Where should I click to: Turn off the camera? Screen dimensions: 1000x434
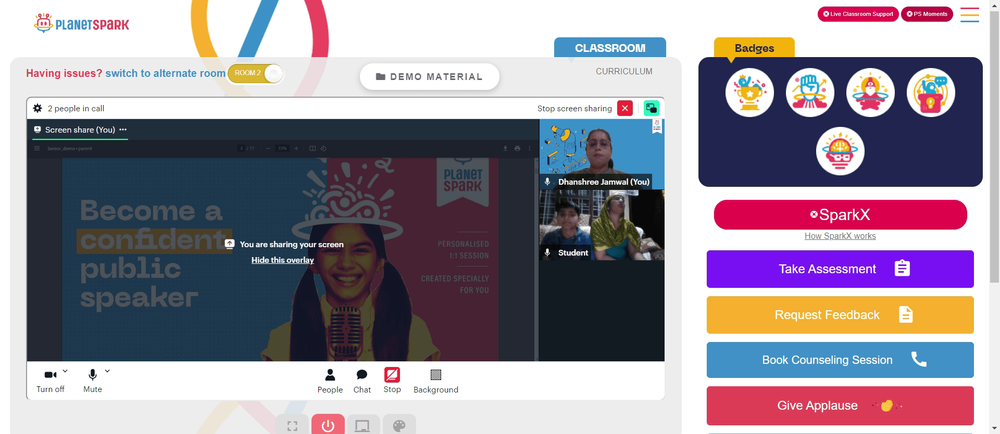tap(50, 380)
